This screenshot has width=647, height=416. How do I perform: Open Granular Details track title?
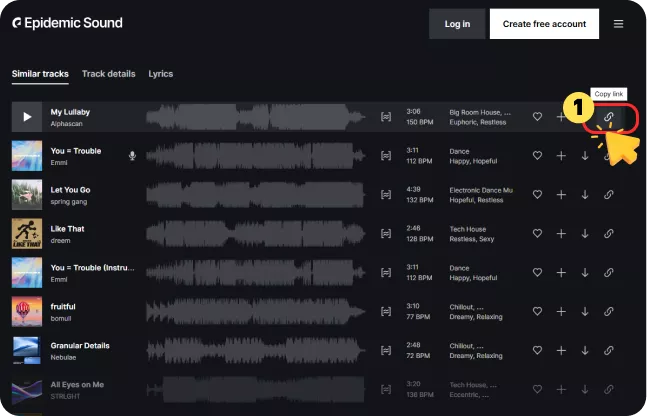click(x=80, y=345)
